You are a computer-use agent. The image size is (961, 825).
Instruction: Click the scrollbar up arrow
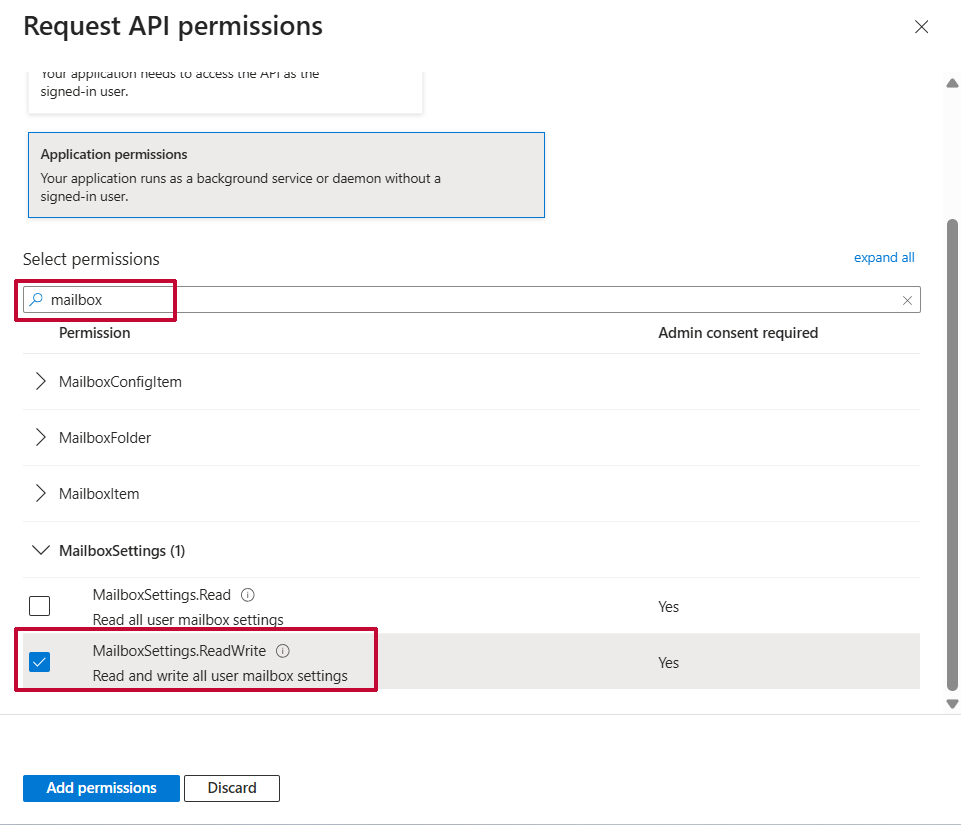click(x=952, y=83)
